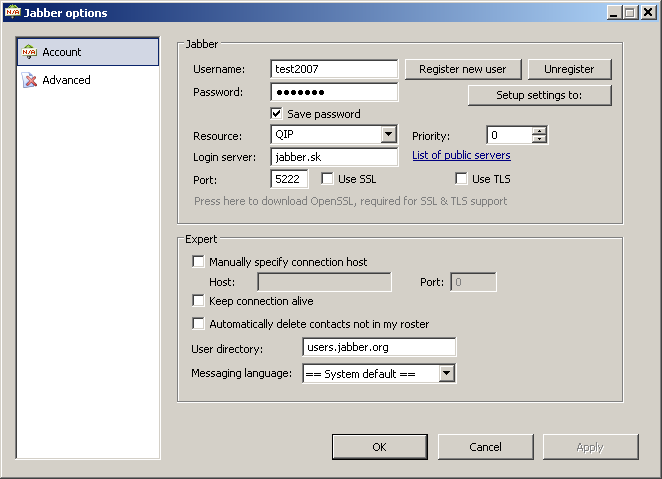The width and height of the screenshot is (662, 479).
Task: Click the Expert Port field showing 0
Action: point(473,282)
